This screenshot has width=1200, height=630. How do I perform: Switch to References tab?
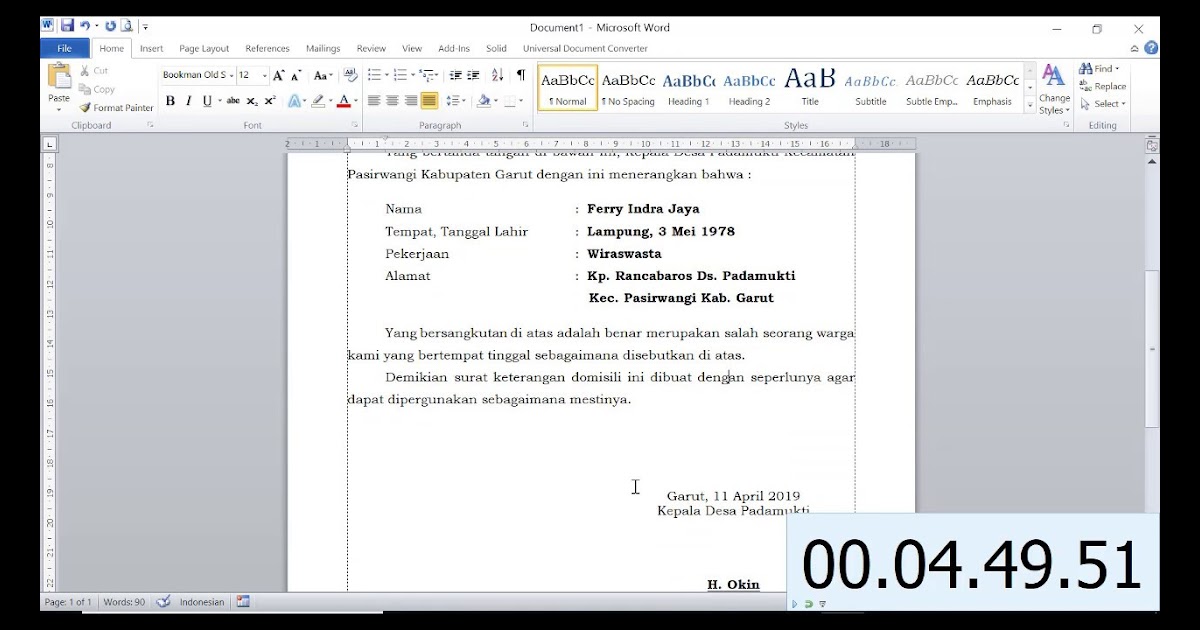(x=267, y=48)
